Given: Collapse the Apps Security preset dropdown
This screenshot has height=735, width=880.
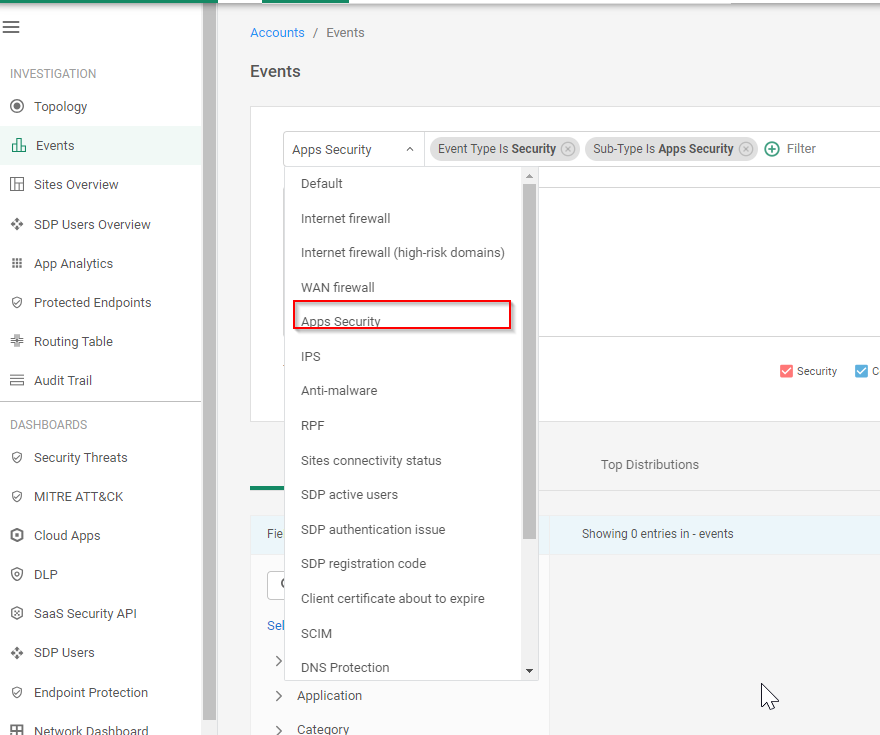Looking at the screenshot, I should (409, 150).
